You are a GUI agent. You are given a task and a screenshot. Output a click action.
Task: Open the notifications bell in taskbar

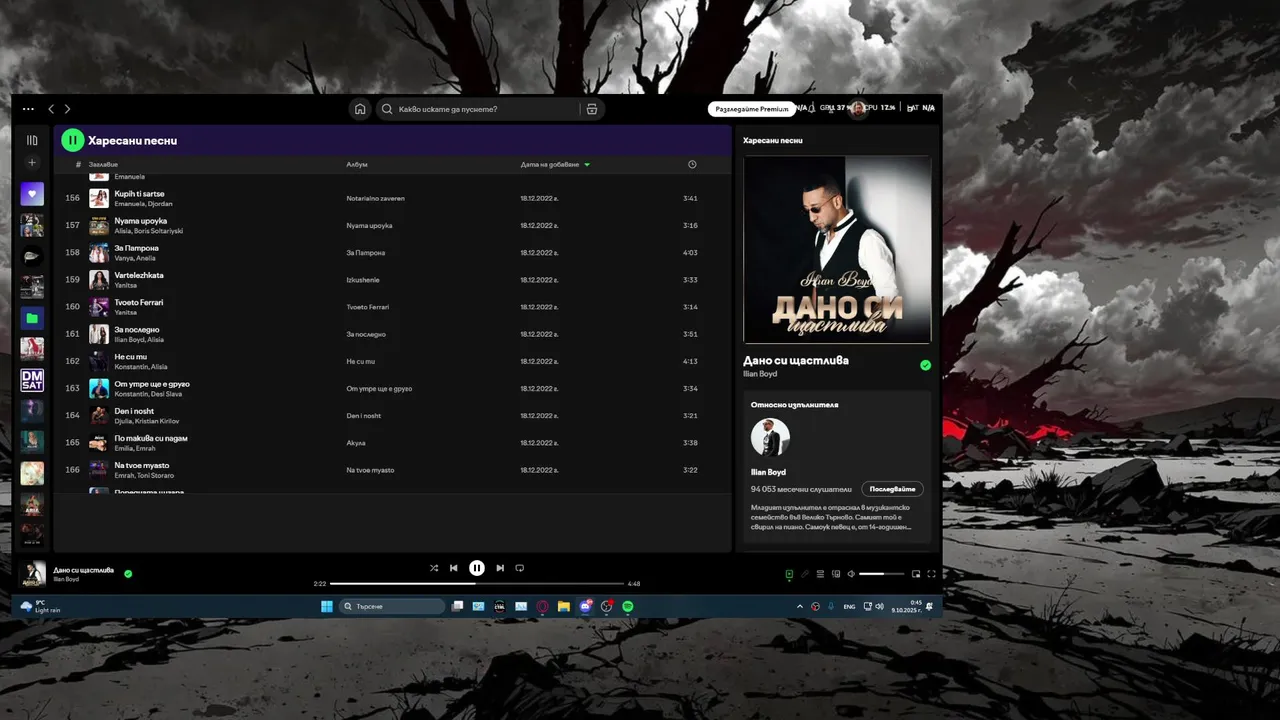[x=930, y=606]
